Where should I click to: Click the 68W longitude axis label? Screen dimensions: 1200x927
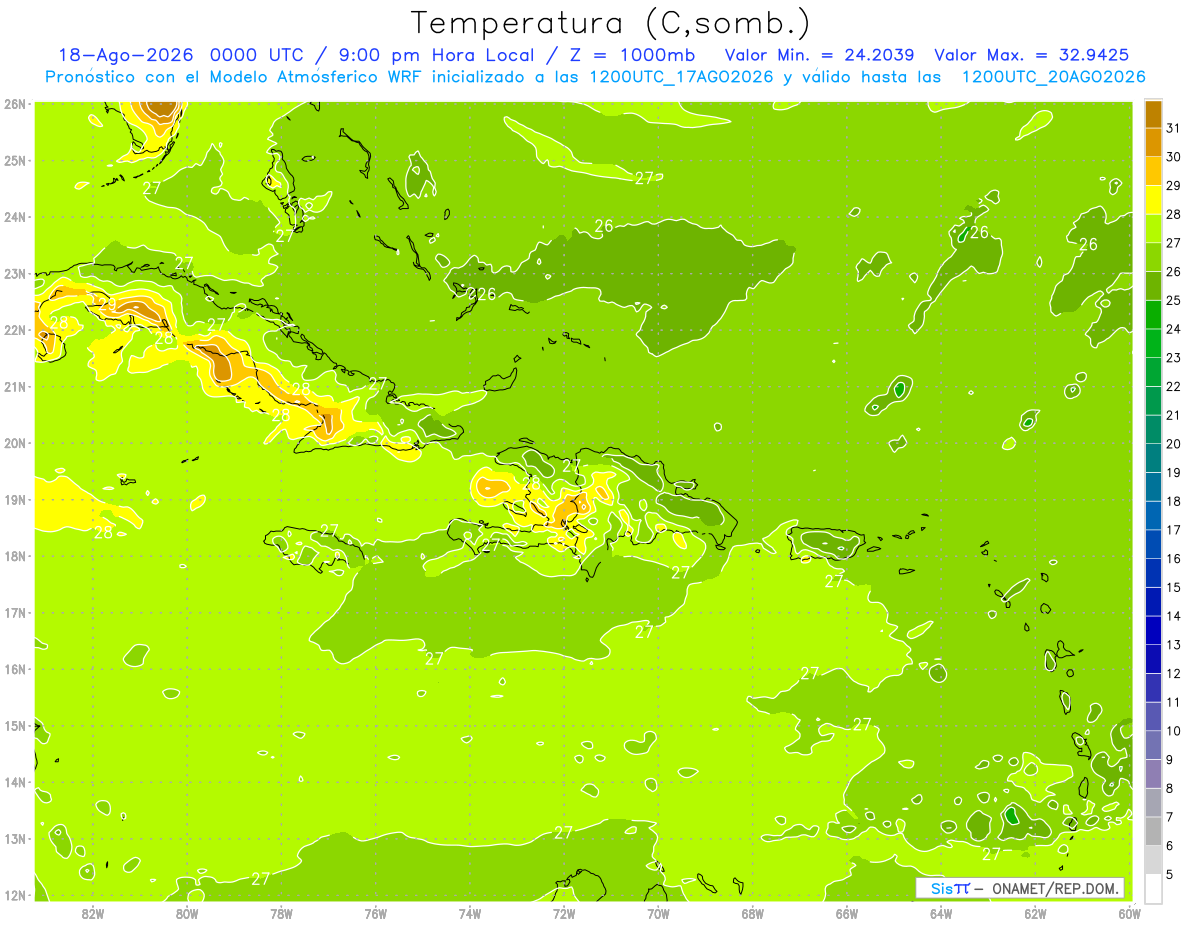click(753, 913)
